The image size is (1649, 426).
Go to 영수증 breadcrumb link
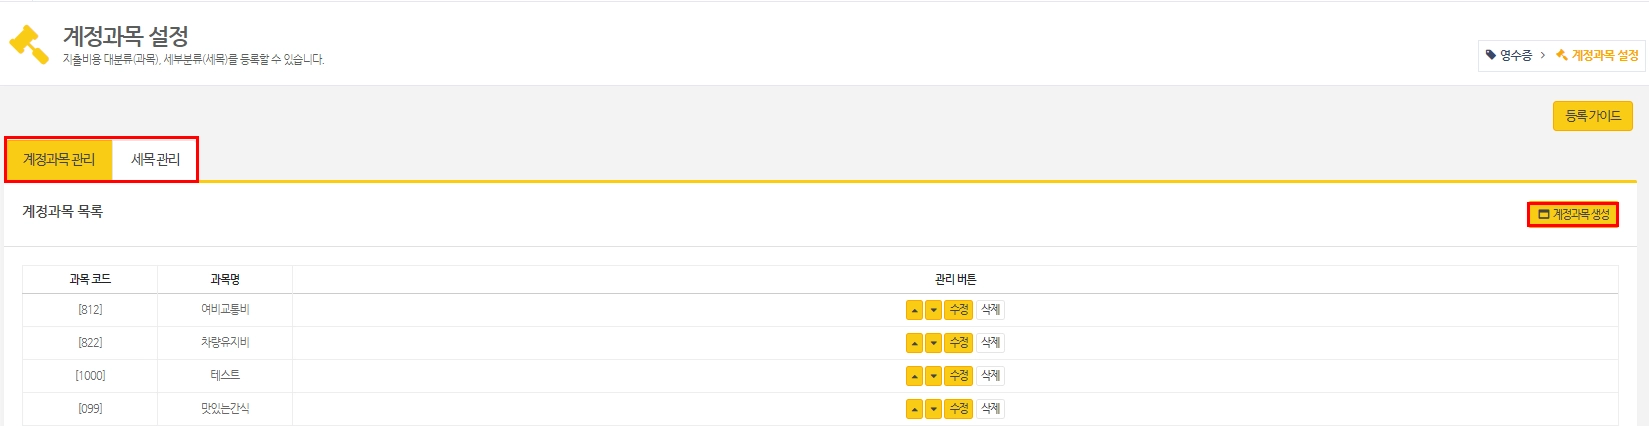pos(1514,56)
